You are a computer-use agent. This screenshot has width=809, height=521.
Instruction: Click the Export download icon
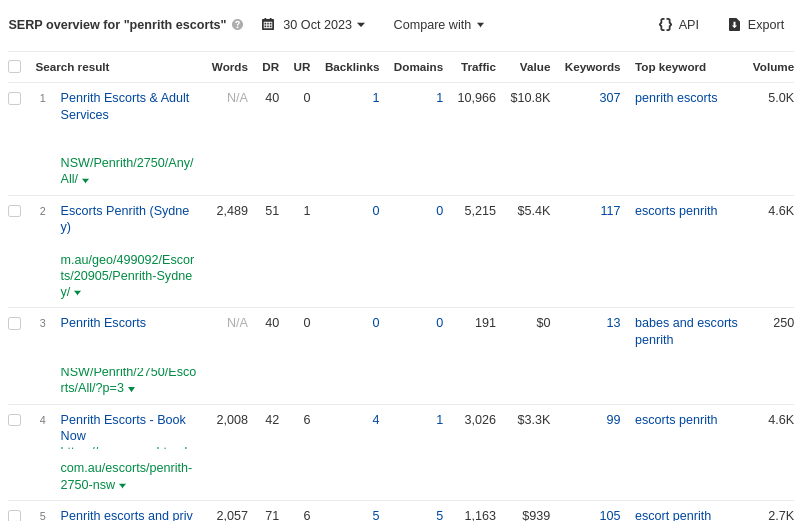click(734, 25)
